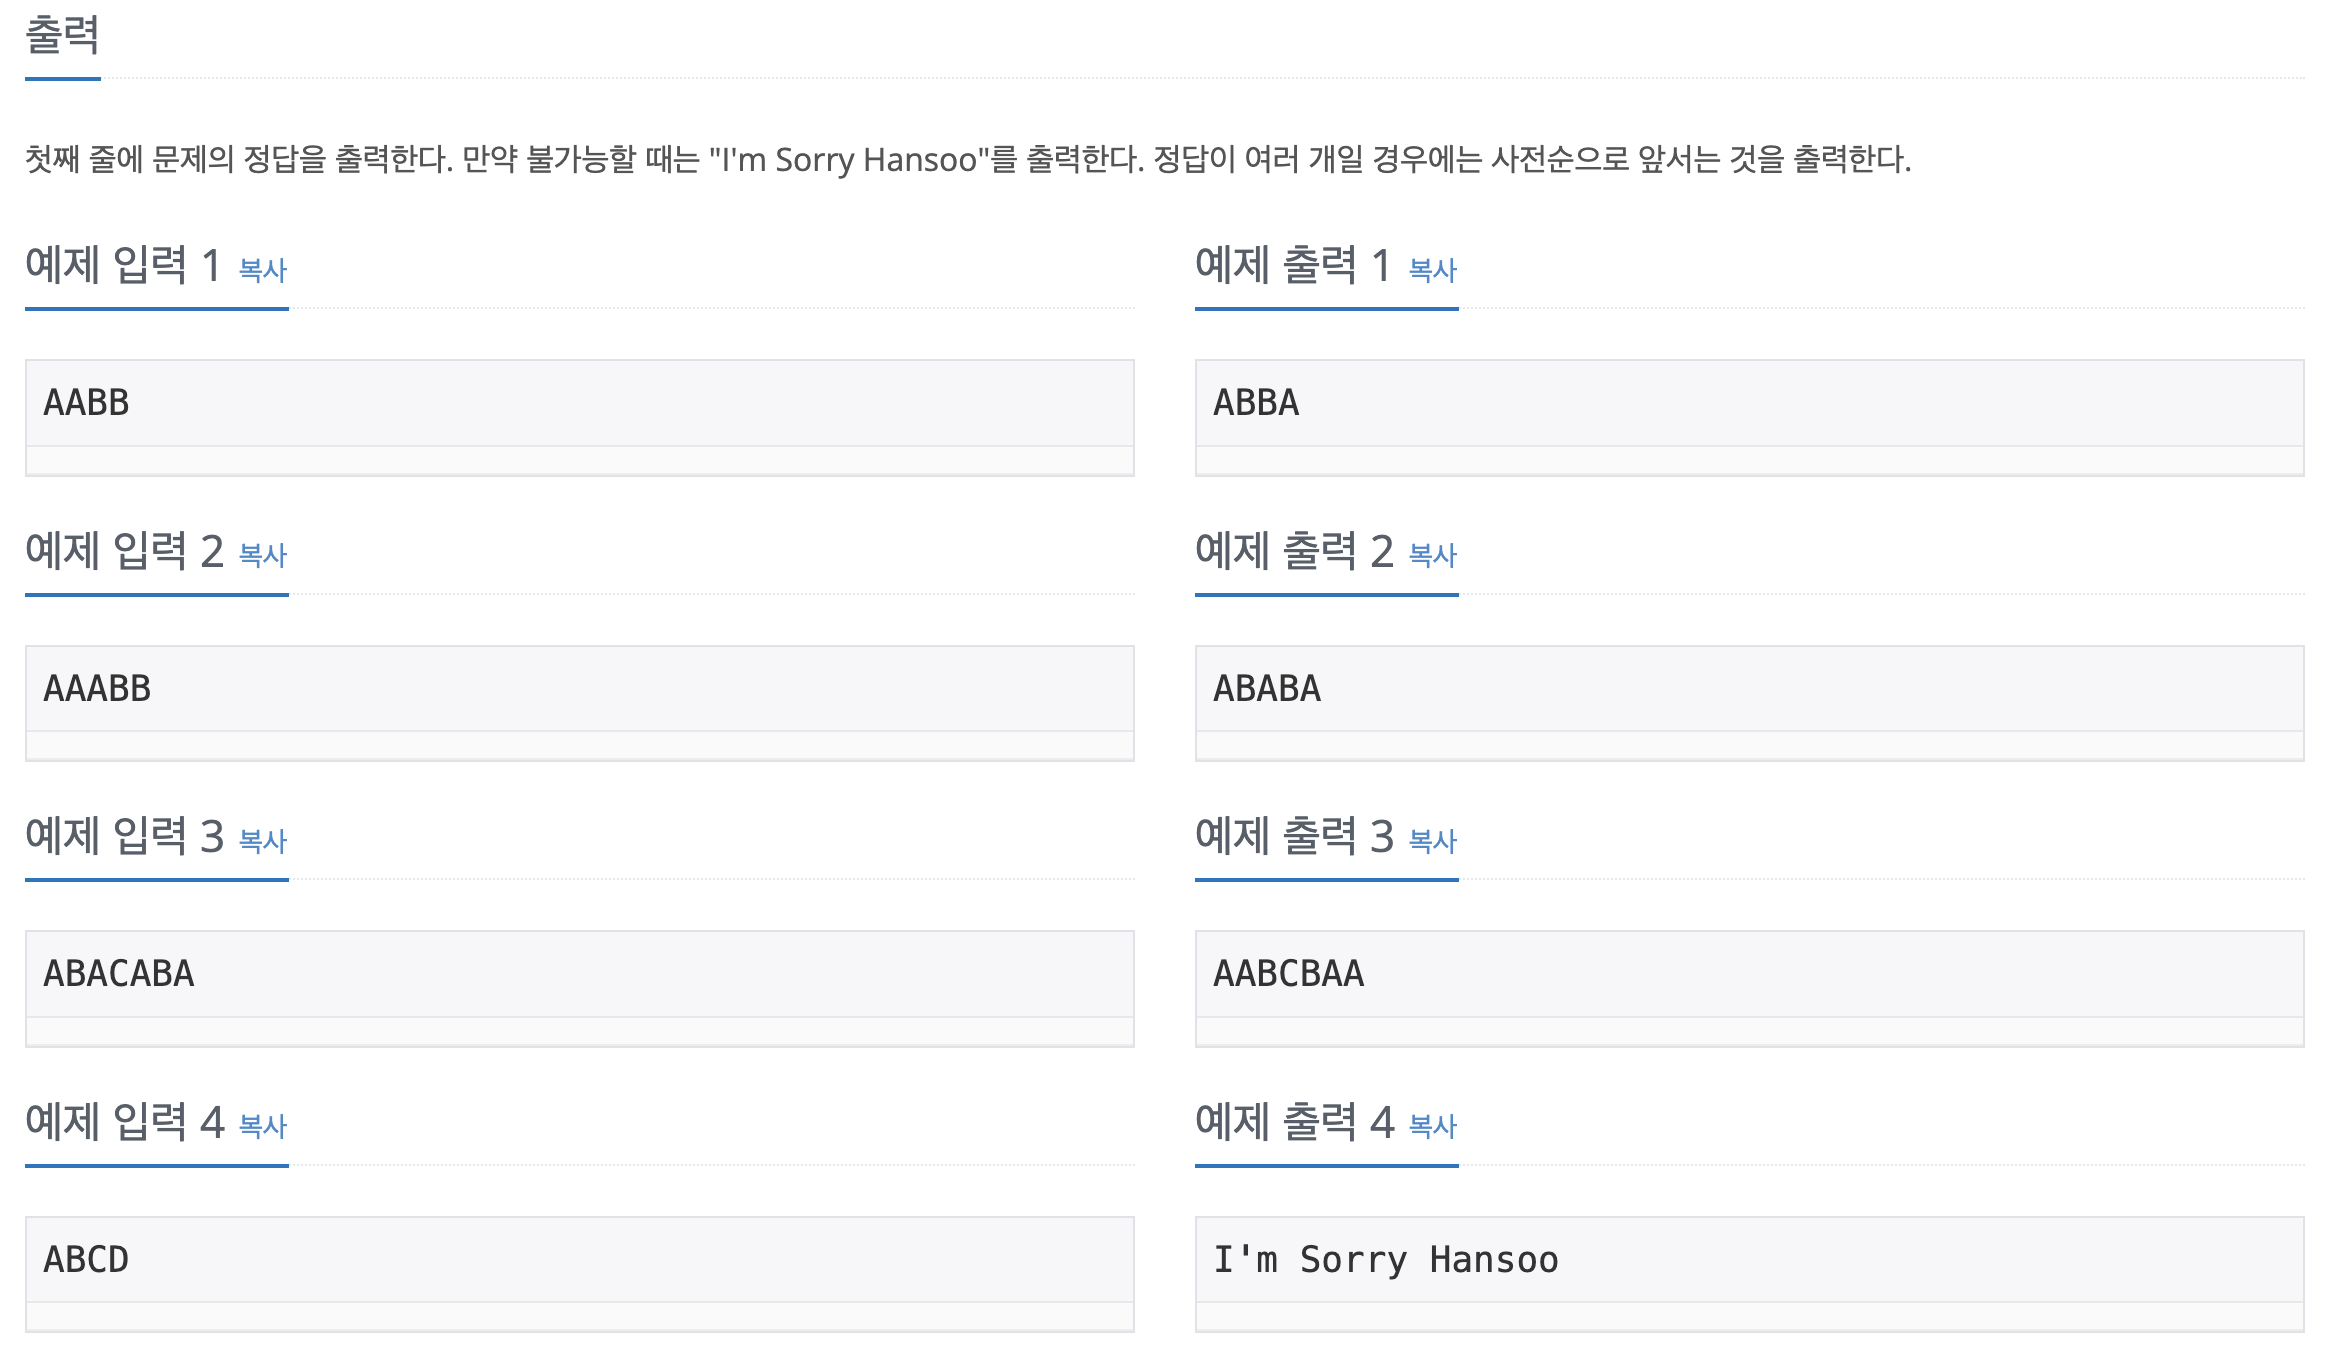Copy example input 1 via 복사 link
2344x1366 pixels.
click(x=263, y=270)
